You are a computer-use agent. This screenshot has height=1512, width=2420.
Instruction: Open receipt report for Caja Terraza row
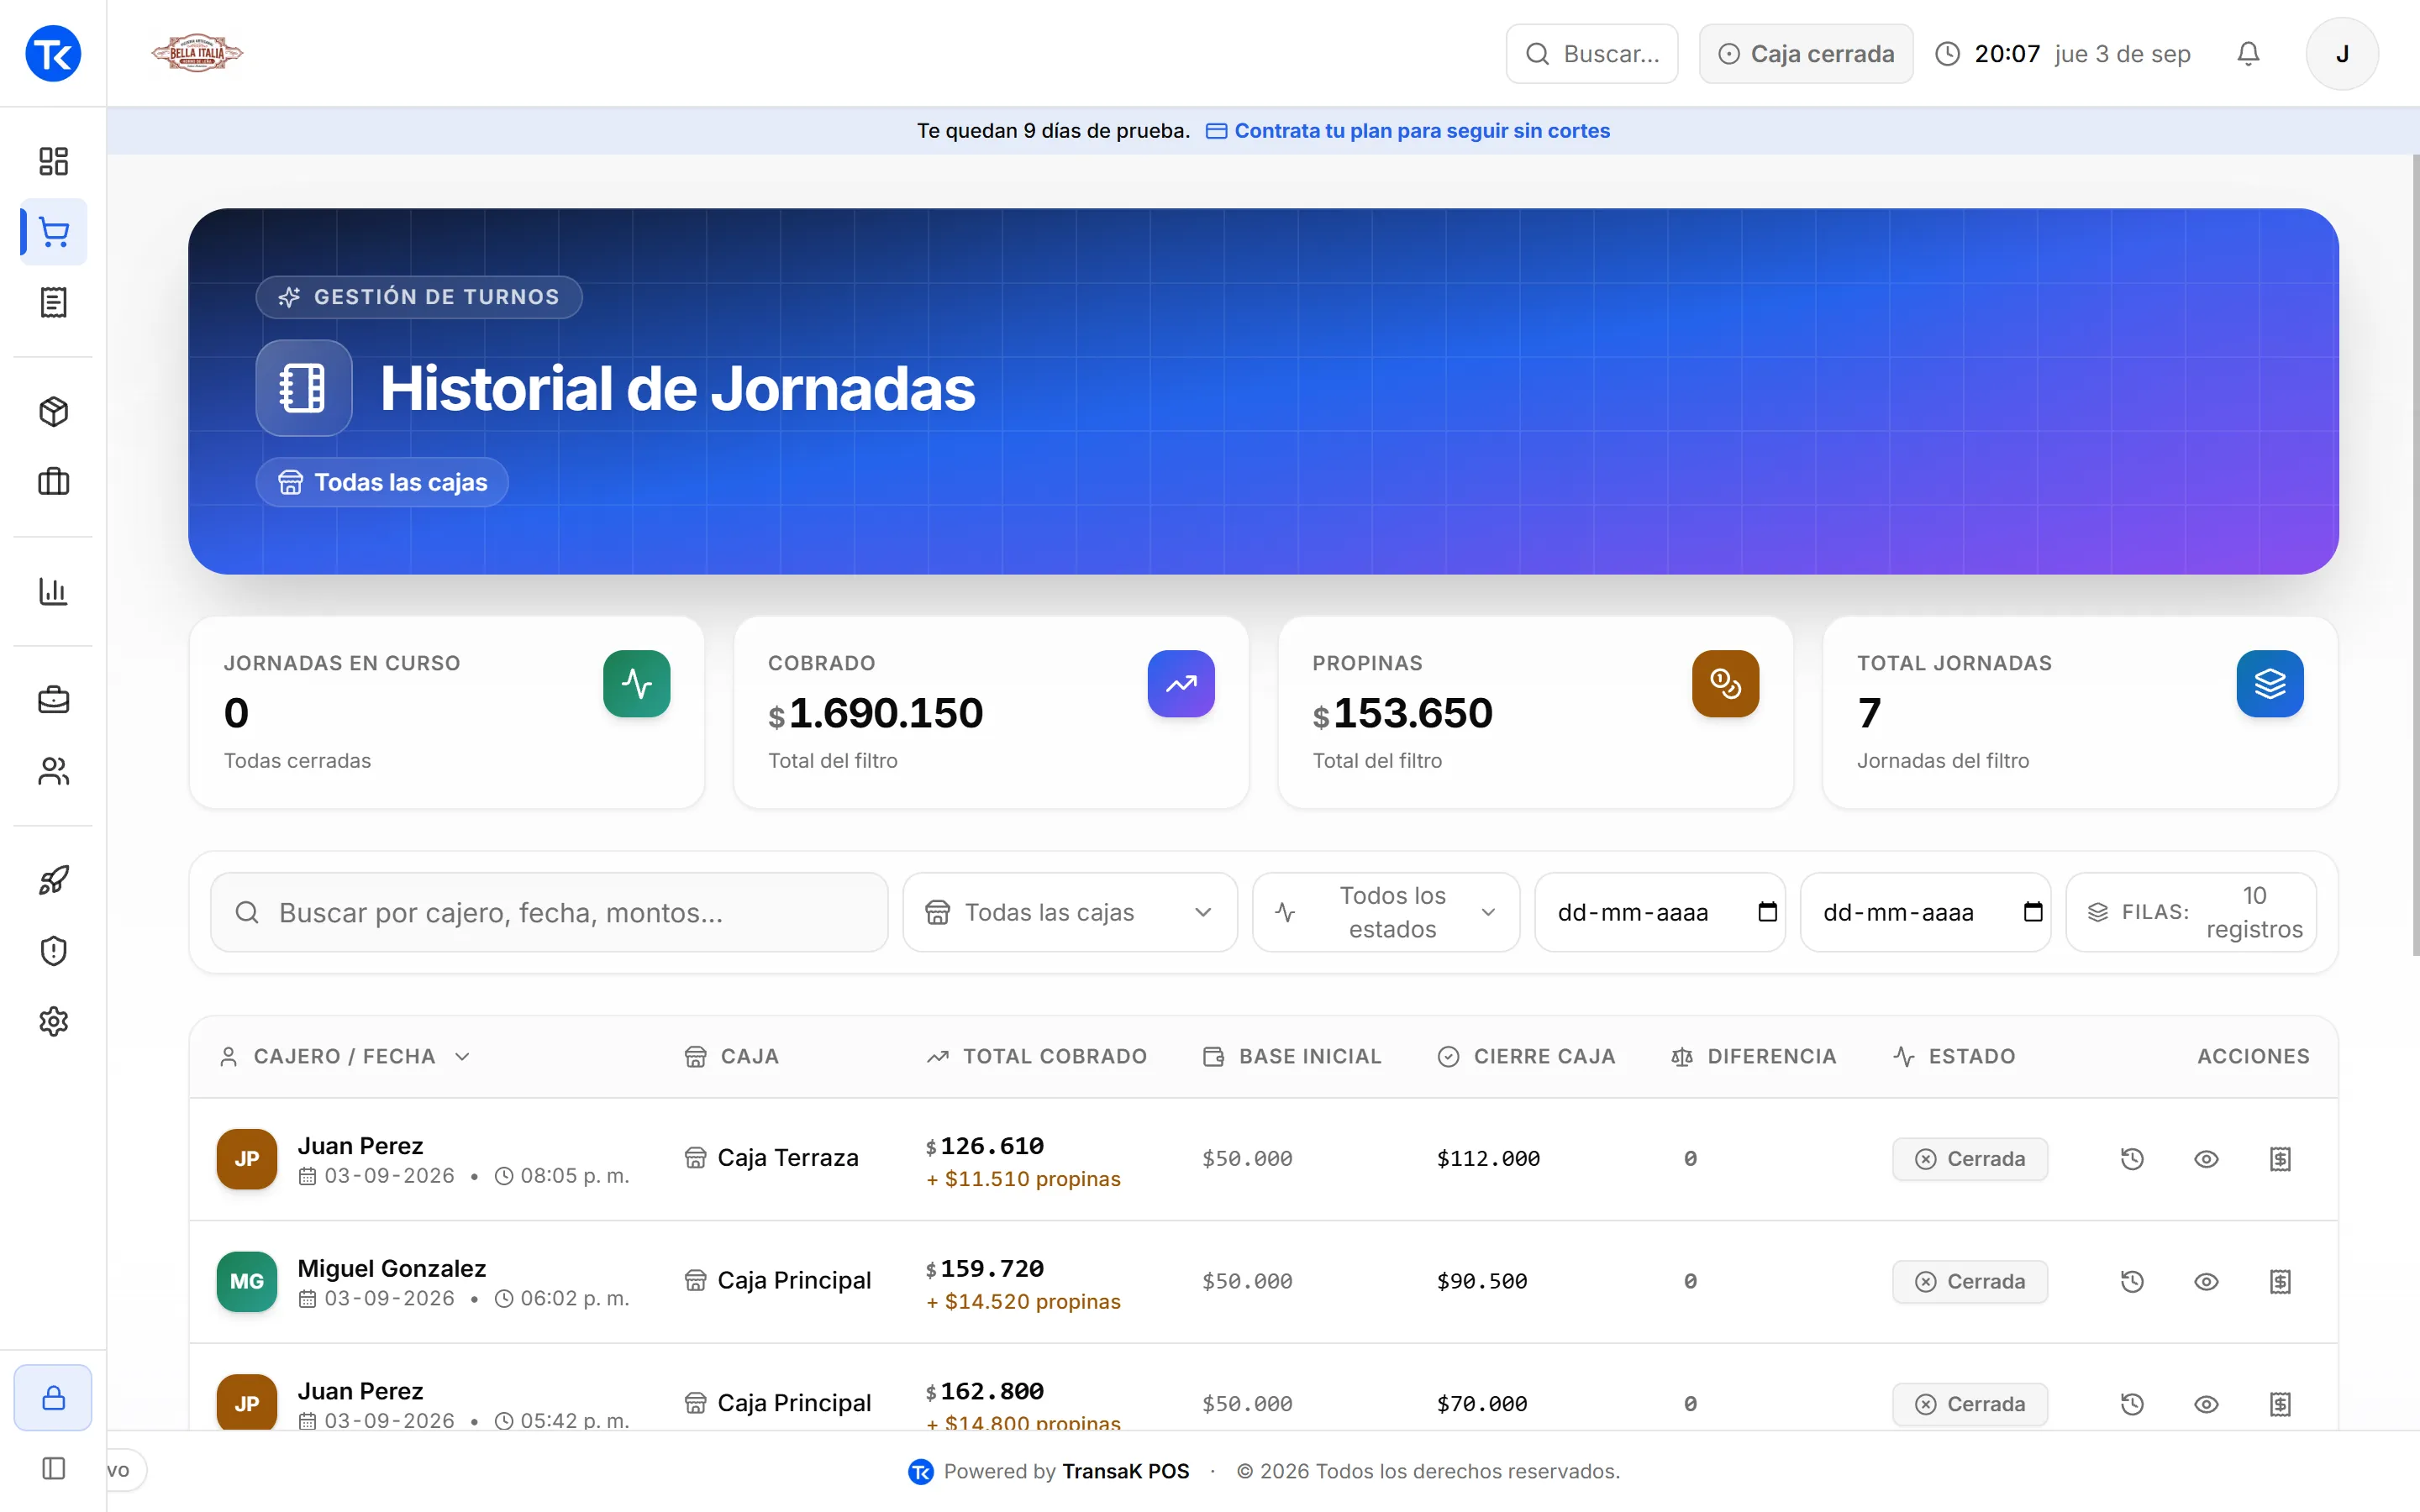2280,1159
